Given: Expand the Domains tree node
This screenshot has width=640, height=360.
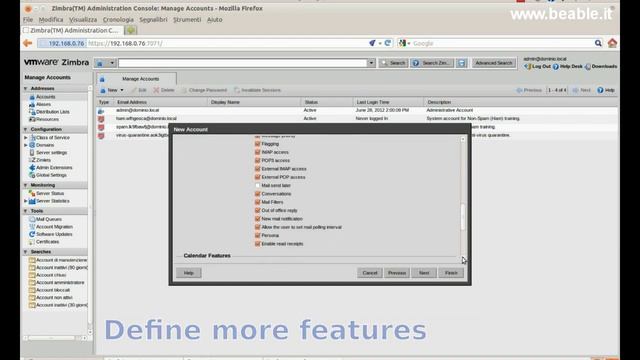Looking at the screenshot, I should tap(26, 145).
